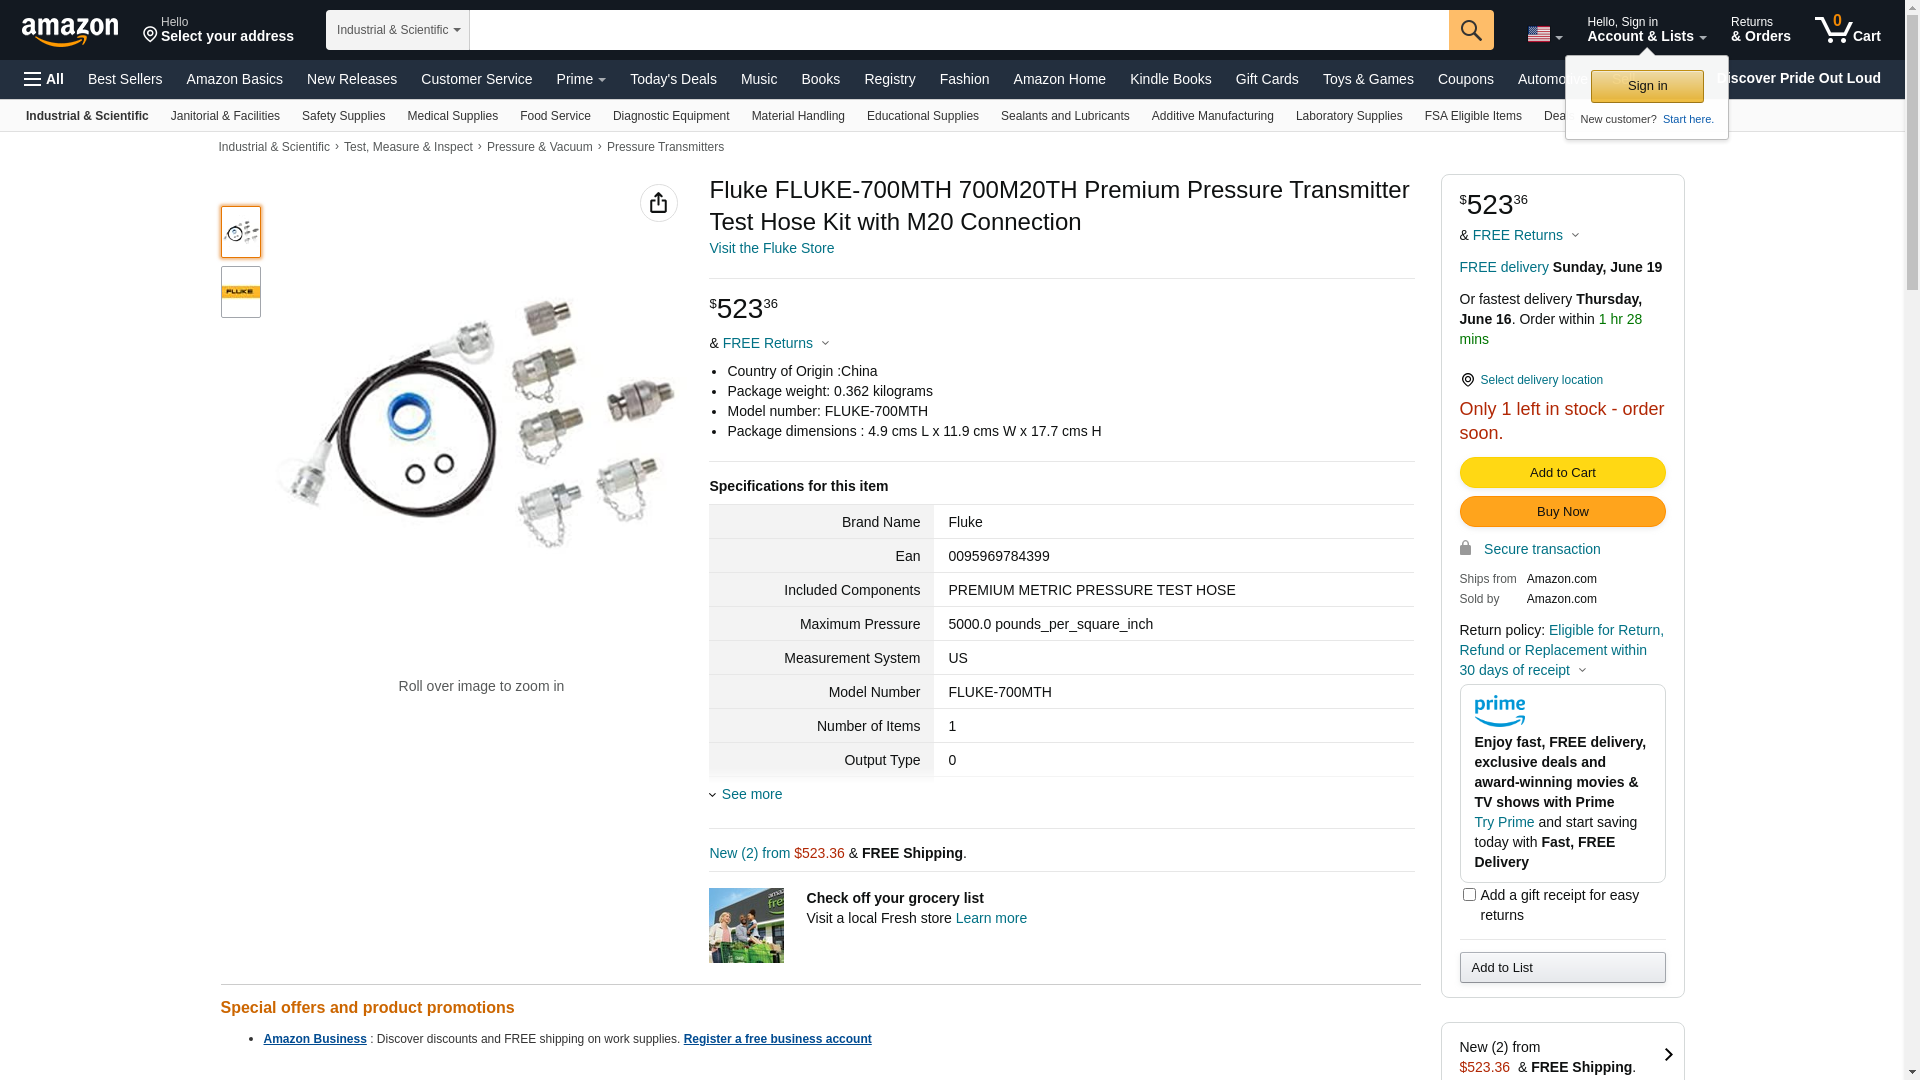Check the gift receipt checkbox
This screenshot has width=1920, height=1080.
(x=1469, y=895)
